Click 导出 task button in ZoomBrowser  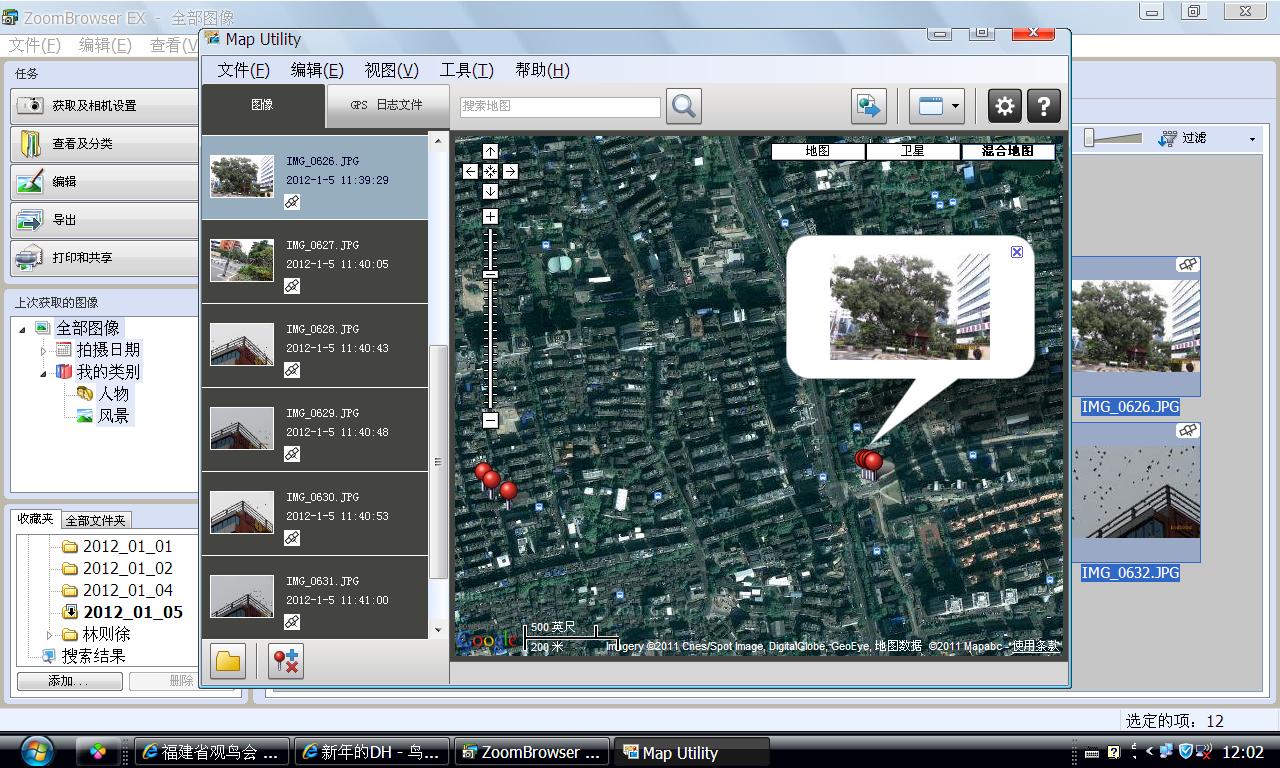click(x=106, y=219)
